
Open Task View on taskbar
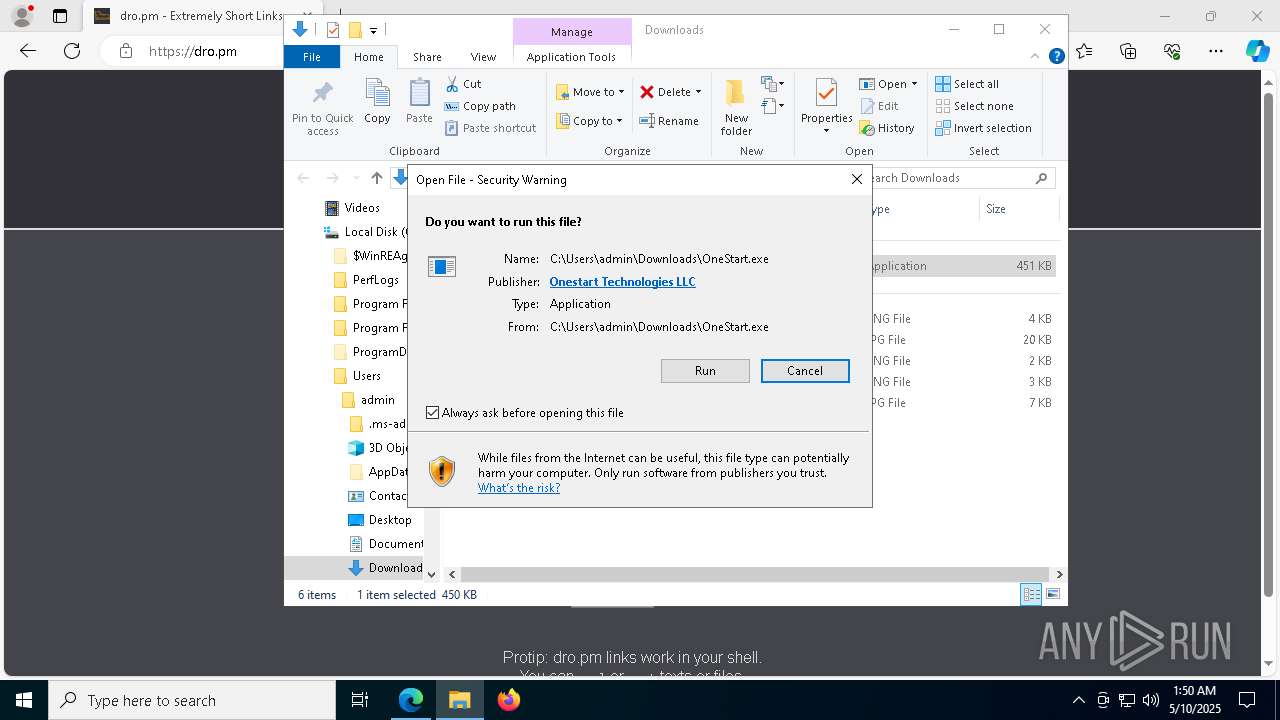(x=360, y=700)
